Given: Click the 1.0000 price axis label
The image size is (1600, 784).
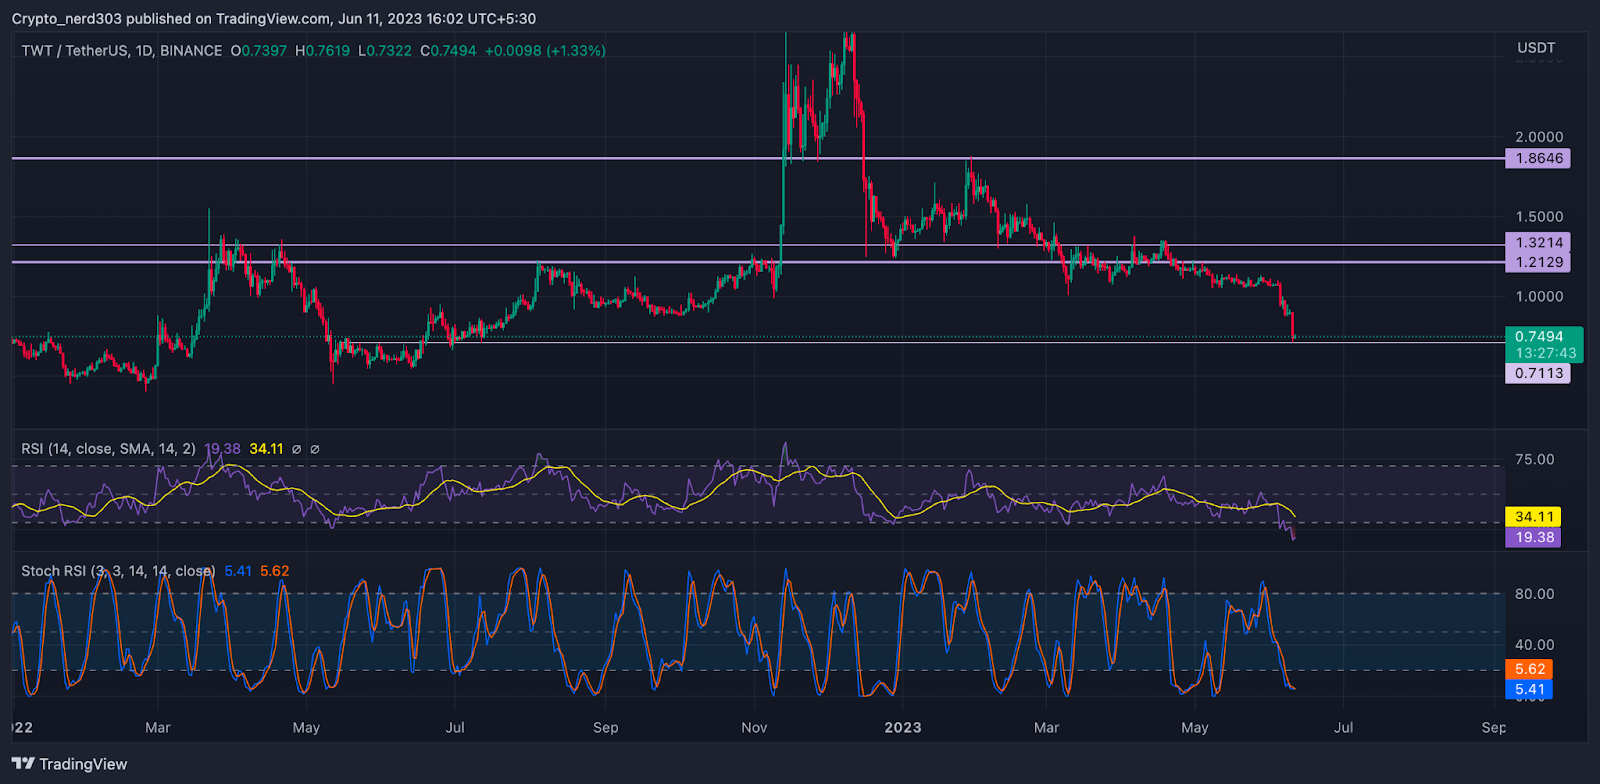Looking at the screenshot, I should (1538, 296).
